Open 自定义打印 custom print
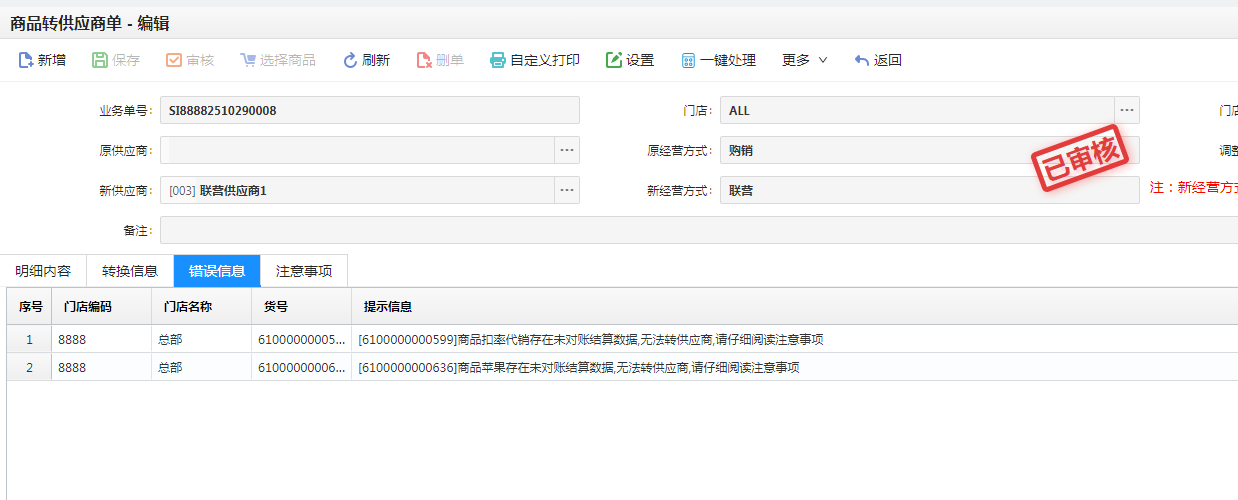 [x=498, y=60]
